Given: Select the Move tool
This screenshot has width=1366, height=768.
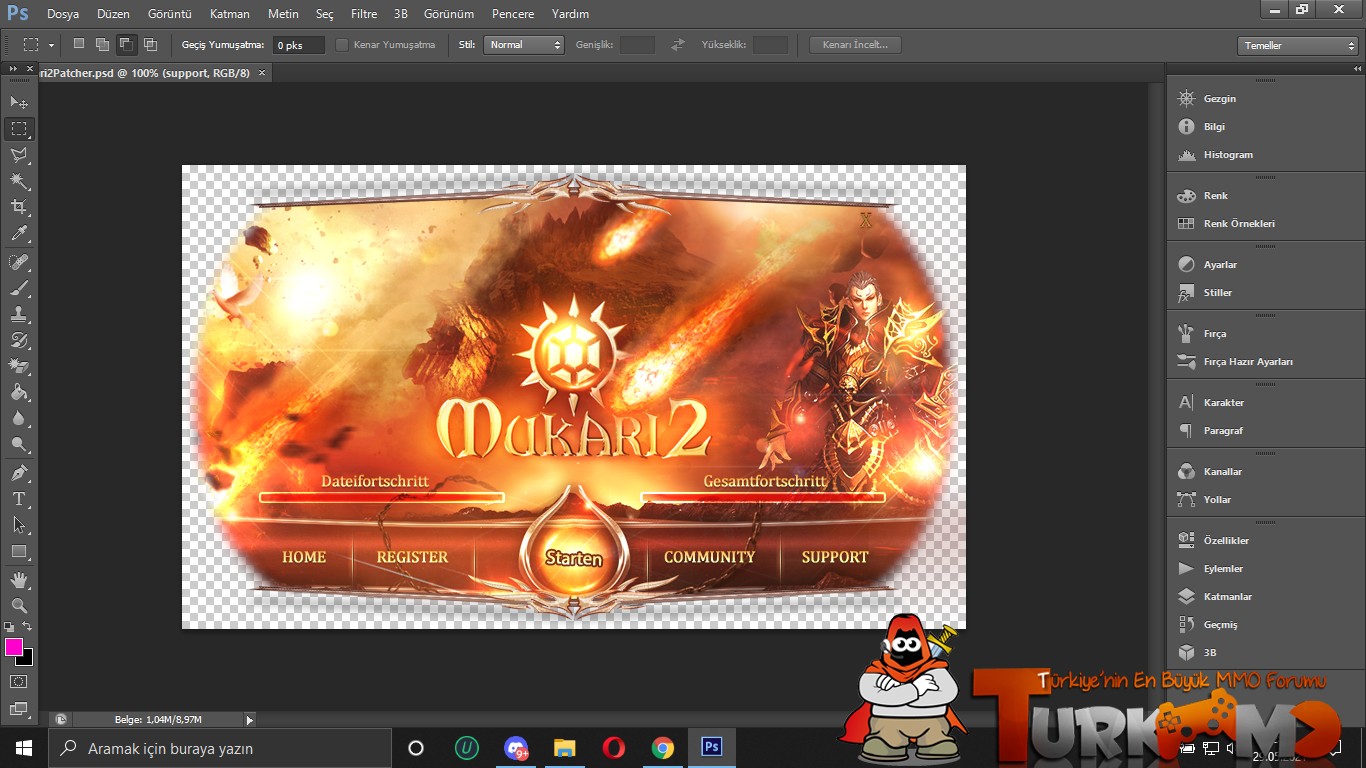Looking at the screenshot, I should coord(19,102).
